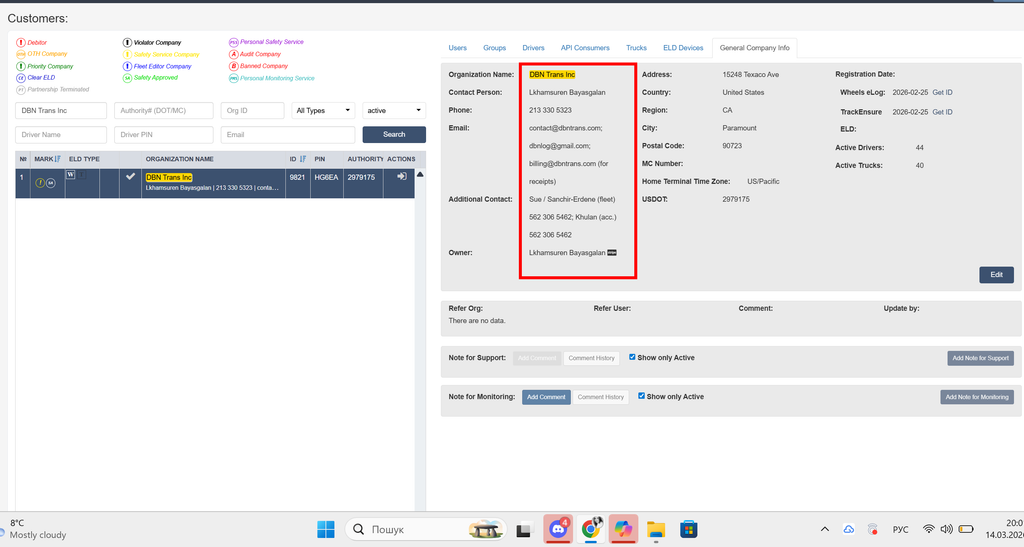Open the active status dropdown
The image size is (1024, 547).
(x=394, y=110)
